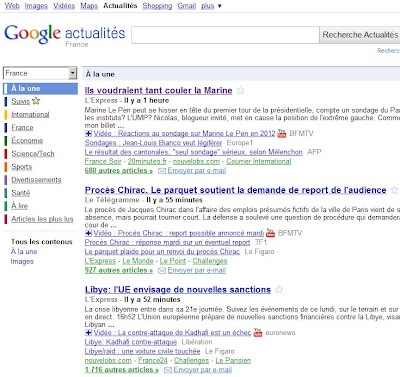Open 'Libye/raid : une voiture civile touchée'
400x377 pixels.
point(142,351)
